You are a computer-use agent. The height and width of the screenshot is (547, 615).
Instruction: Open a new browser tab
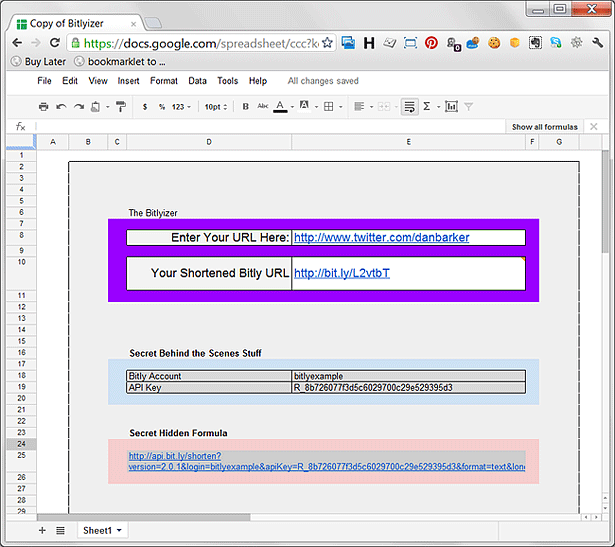pyautogui.click(x=153, y=23)
